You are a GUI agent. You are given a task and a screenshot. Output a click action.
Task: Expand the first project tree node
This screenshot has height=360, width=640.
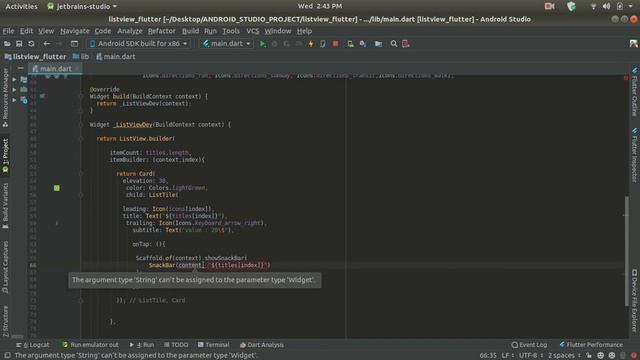(x=15, y=79)
